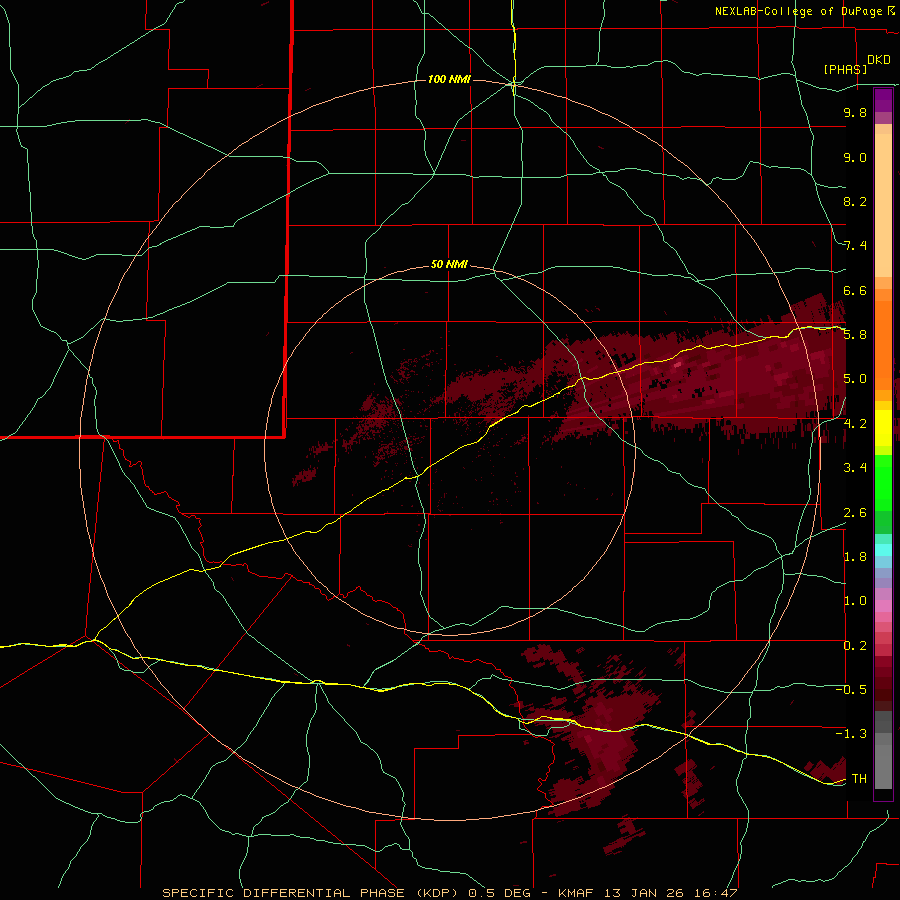Image resolution: width=900 pixels, height=900 pixels.
Task: Click the yellow band of the colorbar
Action: coord(883,428)
